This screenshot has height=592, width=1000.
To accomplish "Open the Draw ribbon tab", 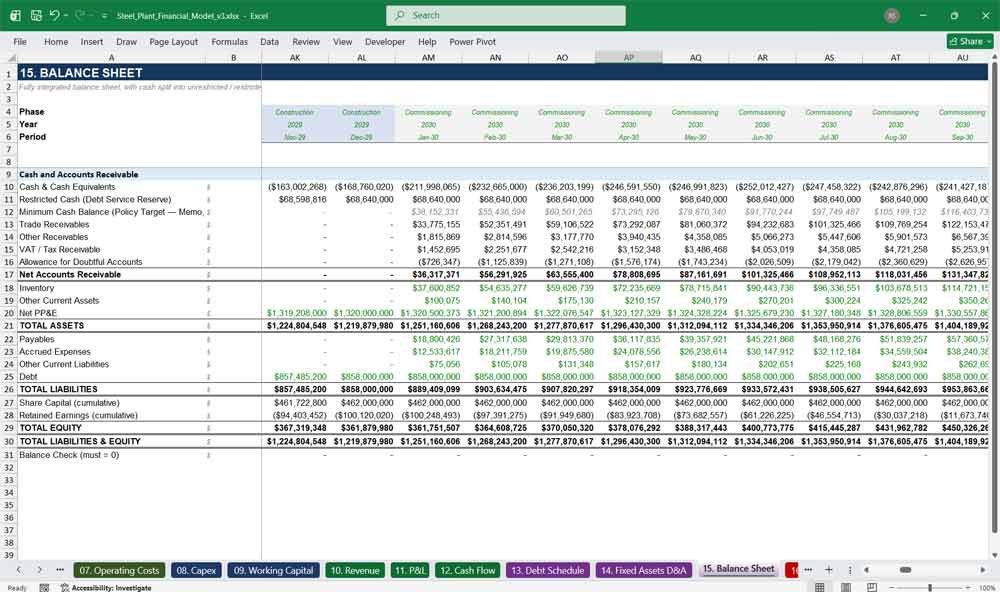I will tap(126, 41).
